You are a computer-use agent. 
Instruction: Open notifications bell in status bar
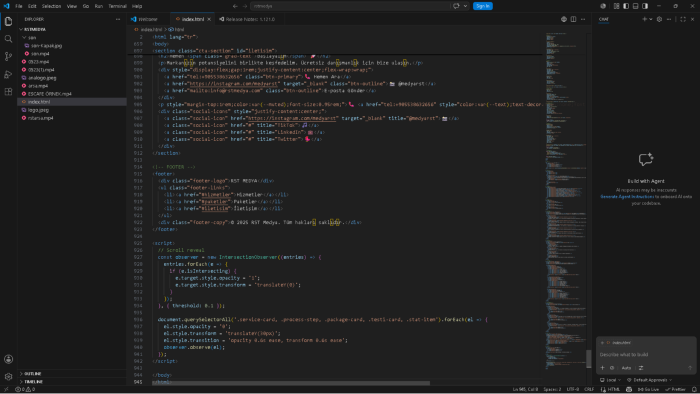tap(694, 389)
